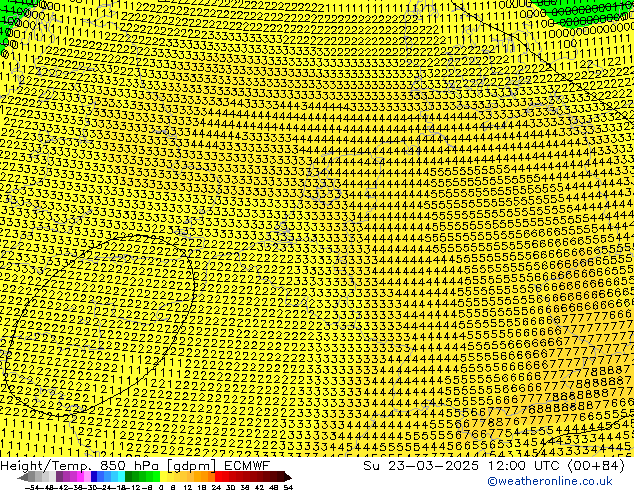Click the forecast date 'Su 23-03-2025 12:00 UTC (00+84)'
The image size is (634, 490).
(x=494, y=466)
